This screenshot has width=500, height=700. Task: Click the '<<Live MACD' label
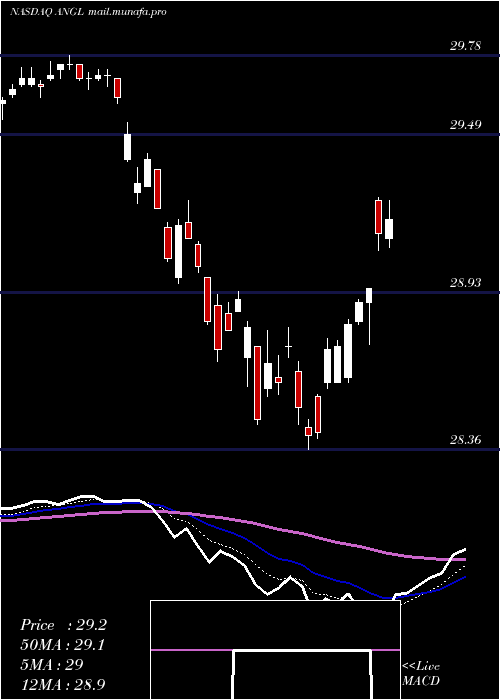pyautogui.click(x=421, y=673)
